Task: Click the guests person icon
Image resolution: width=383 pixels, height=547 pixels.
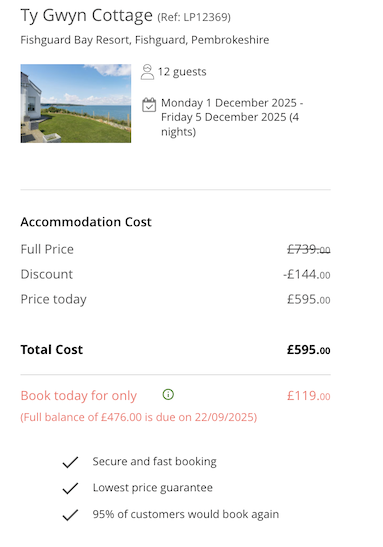Action: (x=147, y=72)
